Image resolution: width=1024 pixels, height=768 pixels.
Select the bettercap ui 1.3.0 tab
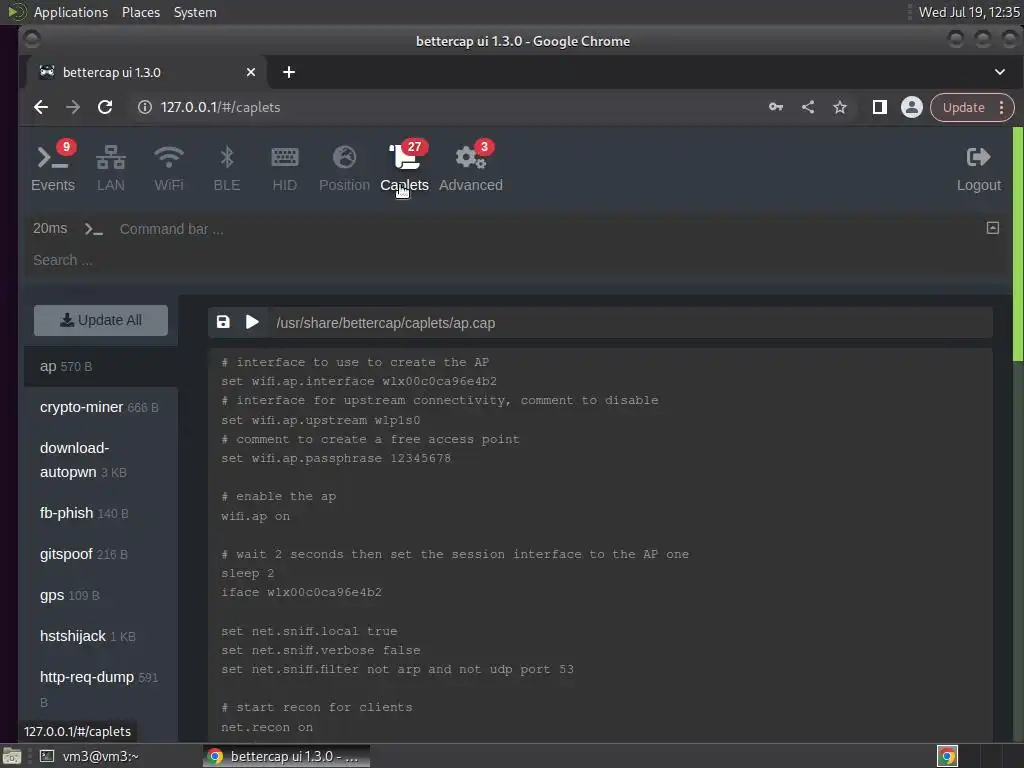[146, 72]
